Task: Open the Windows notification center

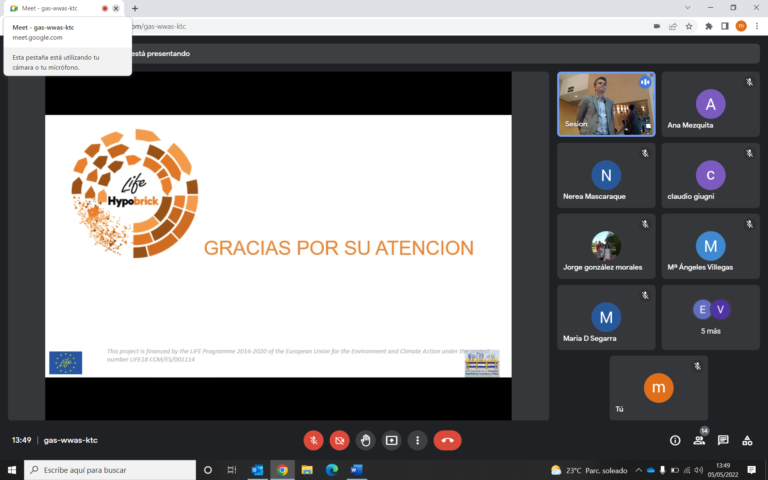Action: tap(751, 470)
